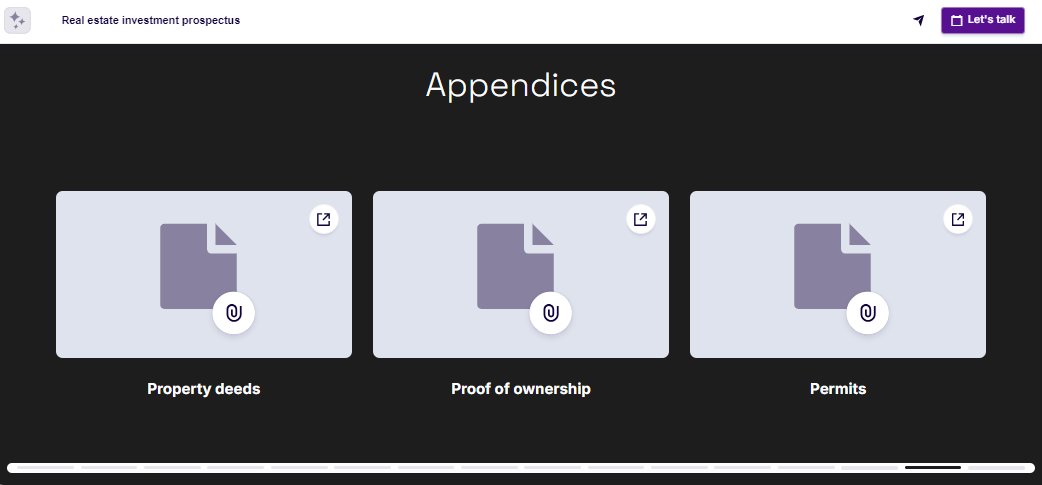Click the highlighted current slide segment

(x=932, y=467)
